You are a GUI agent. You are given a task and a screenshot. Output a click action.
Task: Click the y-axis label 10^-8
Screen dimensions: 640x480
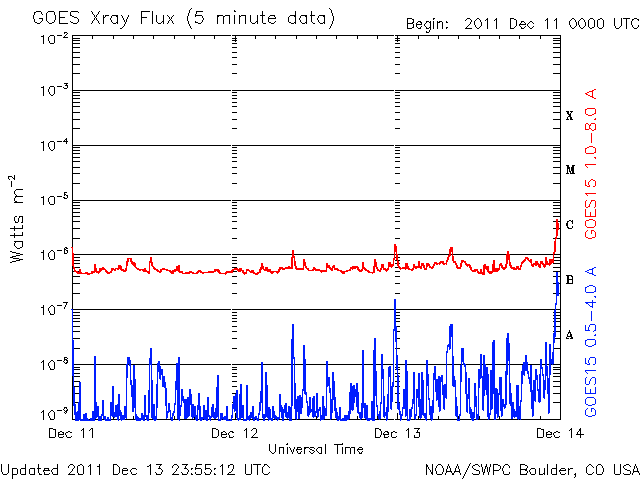[54, 364]
